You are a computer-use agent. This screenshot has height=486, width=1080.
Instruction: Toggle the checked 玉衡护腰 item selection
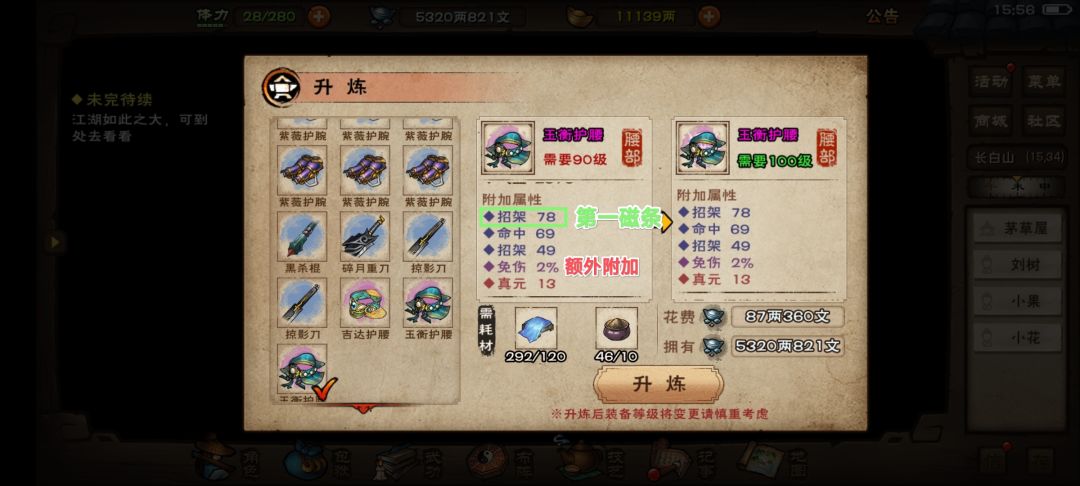pos(302,370)
